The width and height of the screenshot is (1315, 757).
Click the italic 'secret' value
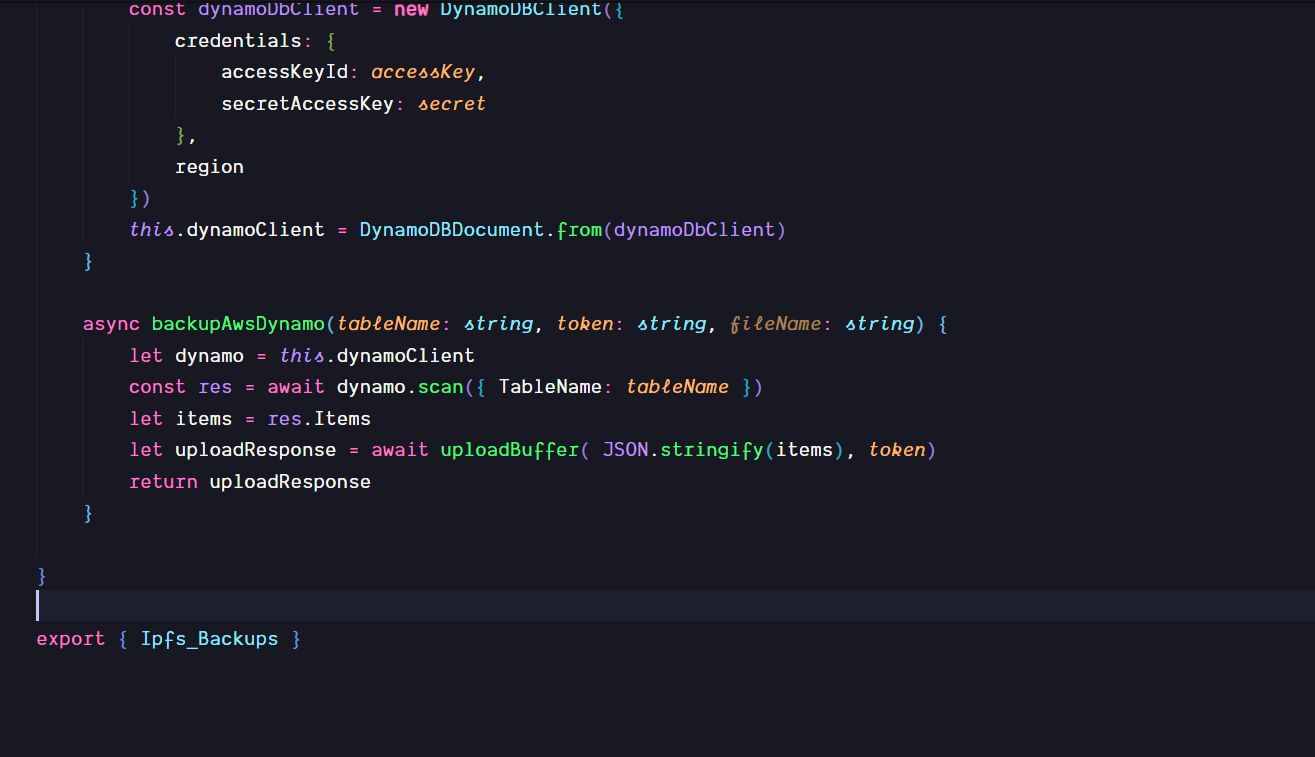point(452,104)
